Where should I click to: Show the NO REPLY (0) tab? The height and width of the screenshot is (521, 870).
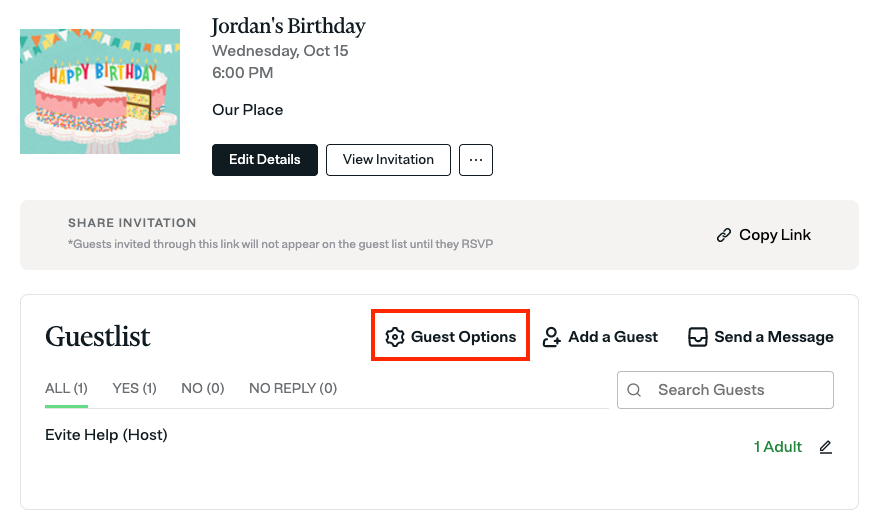[x=293, y=388]
